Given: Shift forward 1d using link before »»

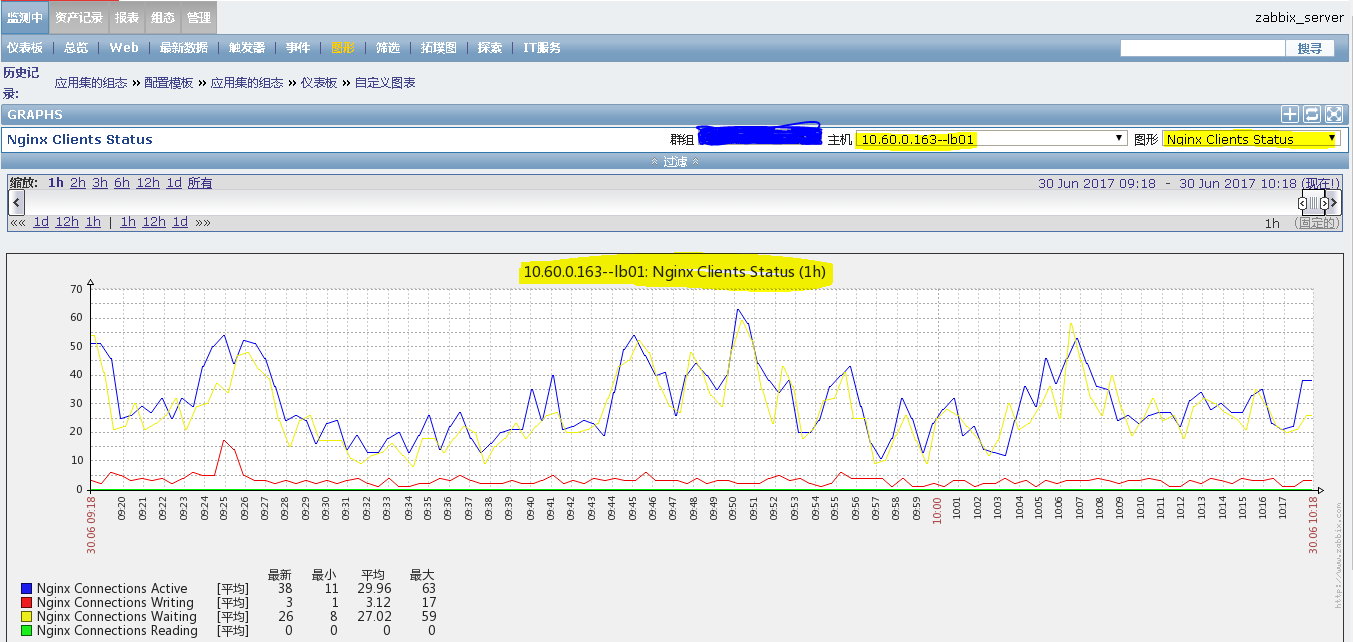Looking at the screenshot, I should click(x=180, y=222).
